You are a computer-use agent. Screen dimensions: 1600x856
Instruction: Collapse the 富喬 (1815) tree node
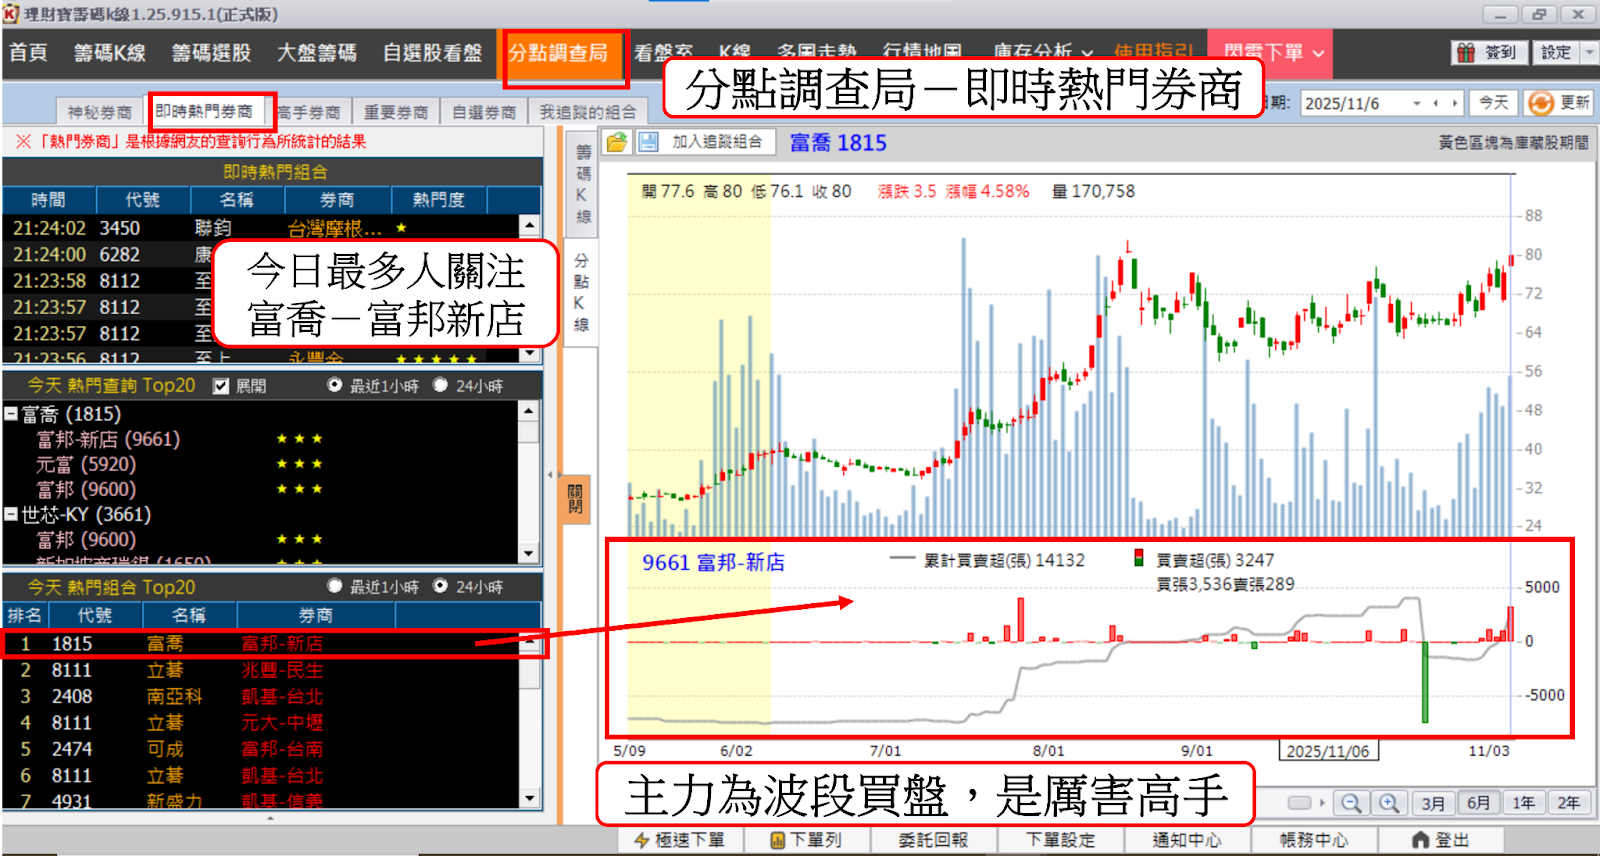(x=11, y=413)
